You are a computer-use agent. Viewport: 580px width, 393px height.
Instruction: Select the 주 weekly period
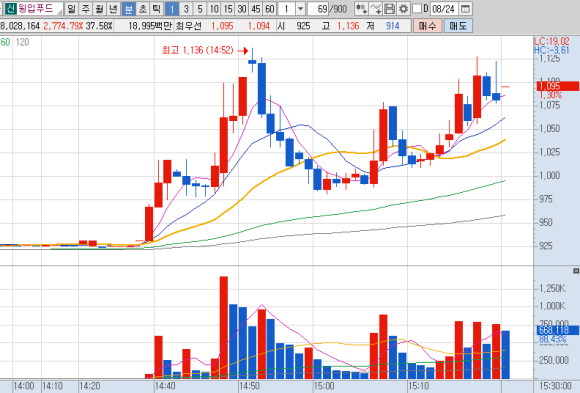tap(85, 9)
